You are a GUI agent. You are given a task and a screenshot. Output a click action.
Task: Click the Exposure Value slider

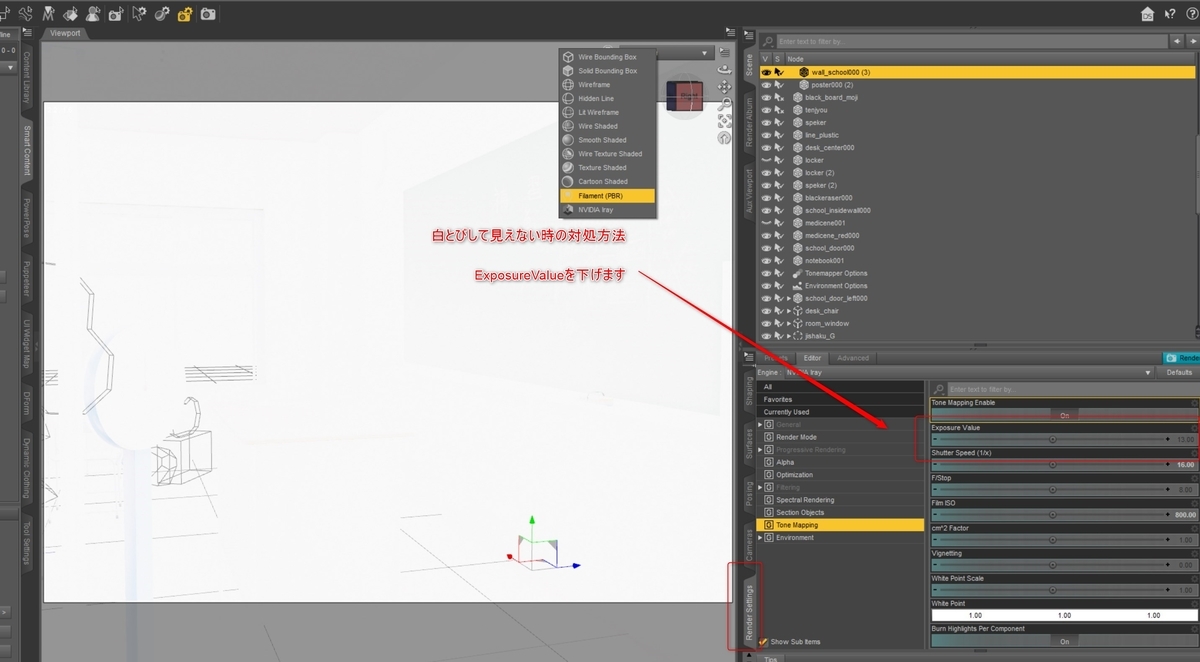1051,439
